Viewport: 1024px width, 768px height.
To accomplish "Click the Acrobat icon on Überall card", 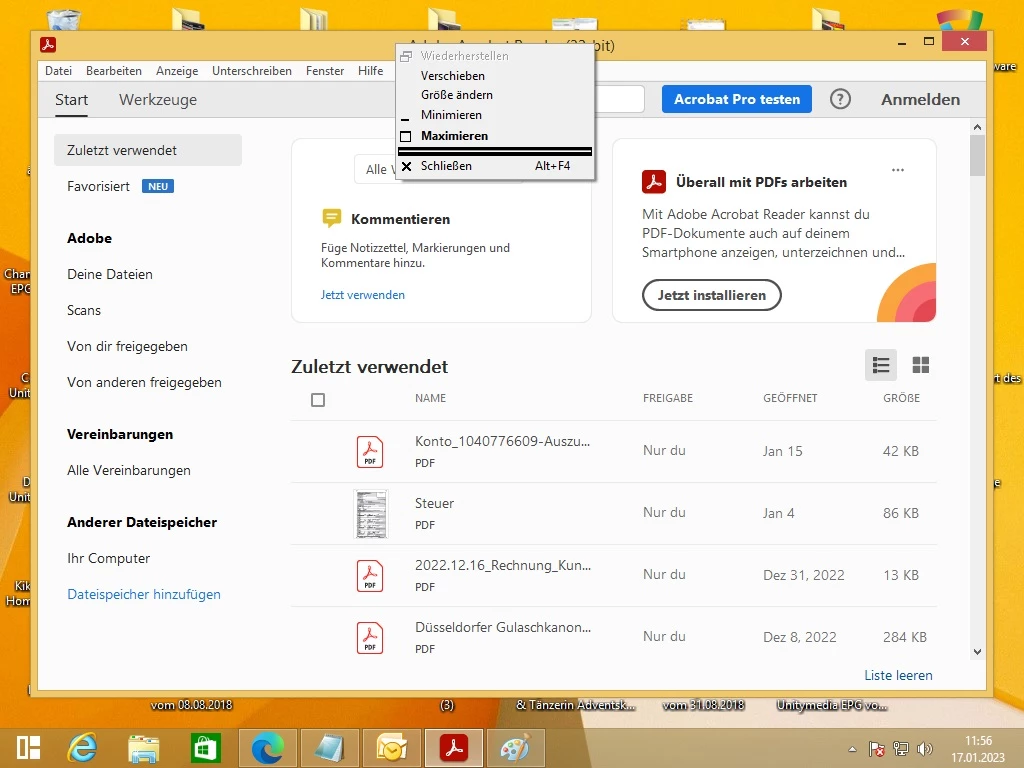I will click(654, 182).
